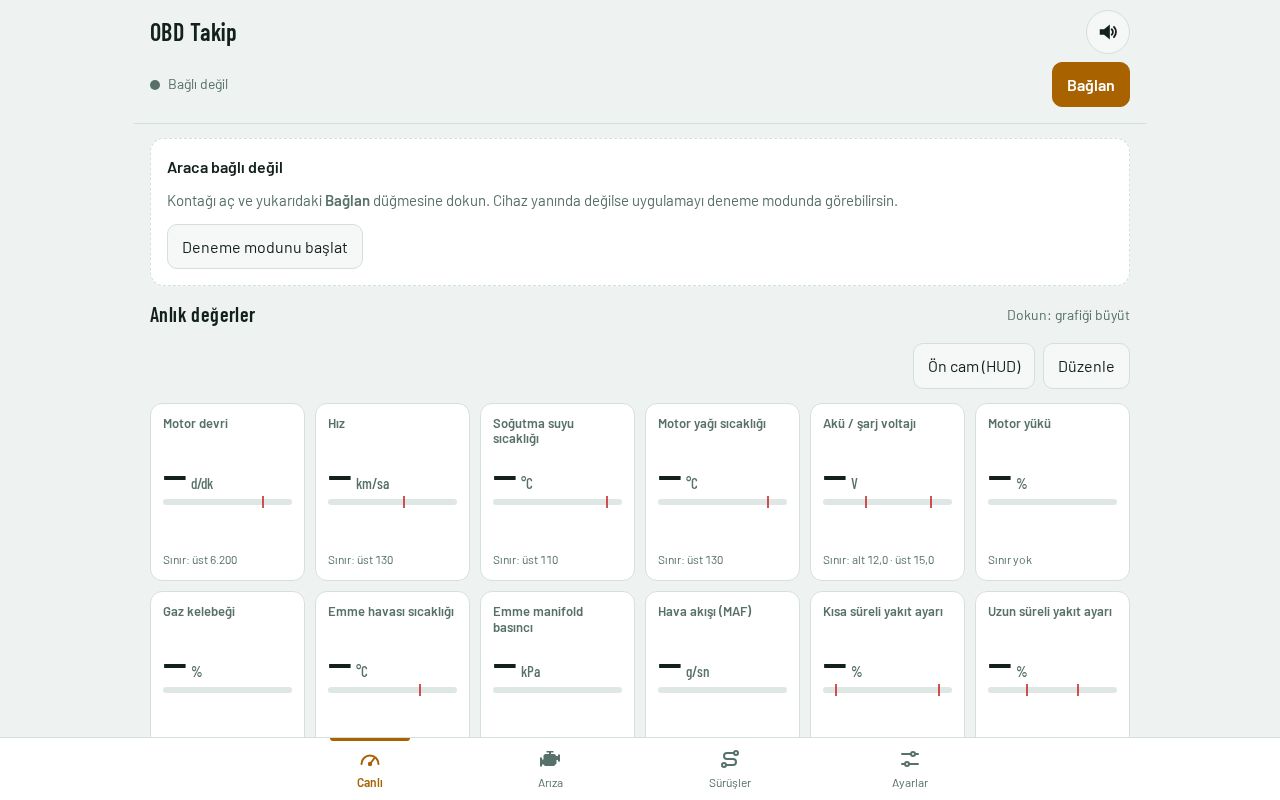Switch to the Ayarlar tab label
This screenshot has width=1280, height=800.
tap(910, 783)
